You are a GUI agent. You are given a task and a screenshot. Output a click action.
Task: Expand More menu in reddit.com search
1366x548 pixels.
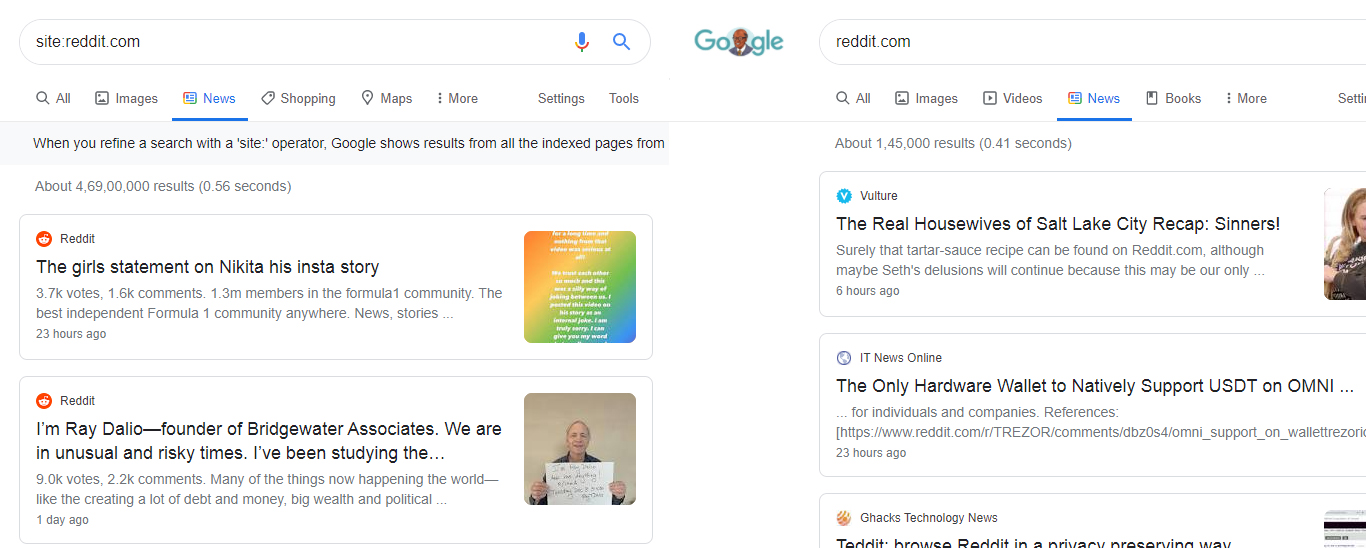[1246, 98]
